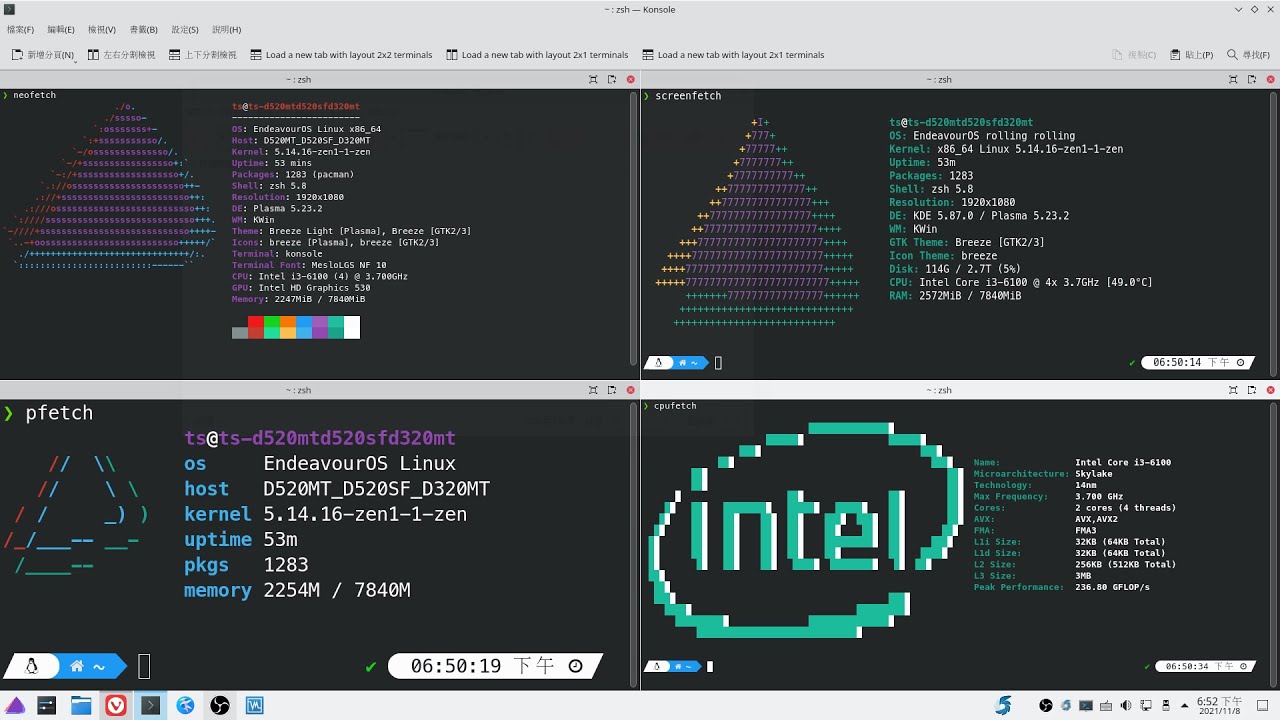This screenshot has height=720, width=1280.
Task: Click '236.80 GFLOP/s' peak performance value
Action: pyautogui.click(x=1112, y=587)
